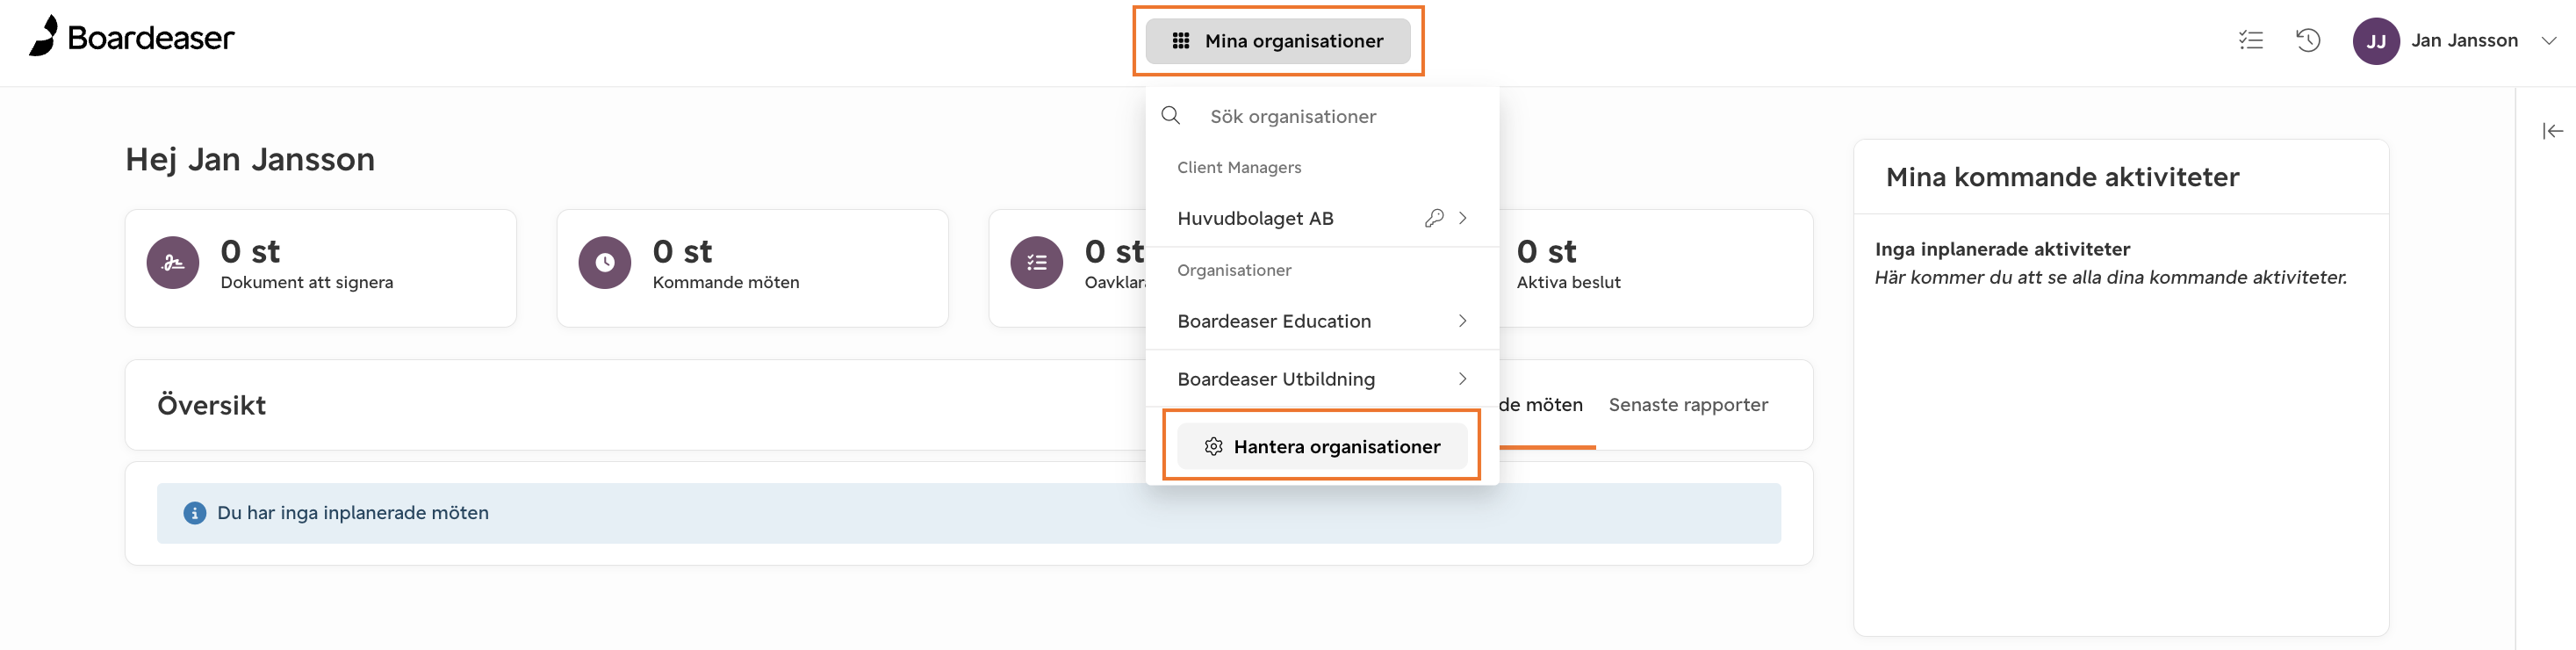Open the task checklist icon in header

(2250, 40)
